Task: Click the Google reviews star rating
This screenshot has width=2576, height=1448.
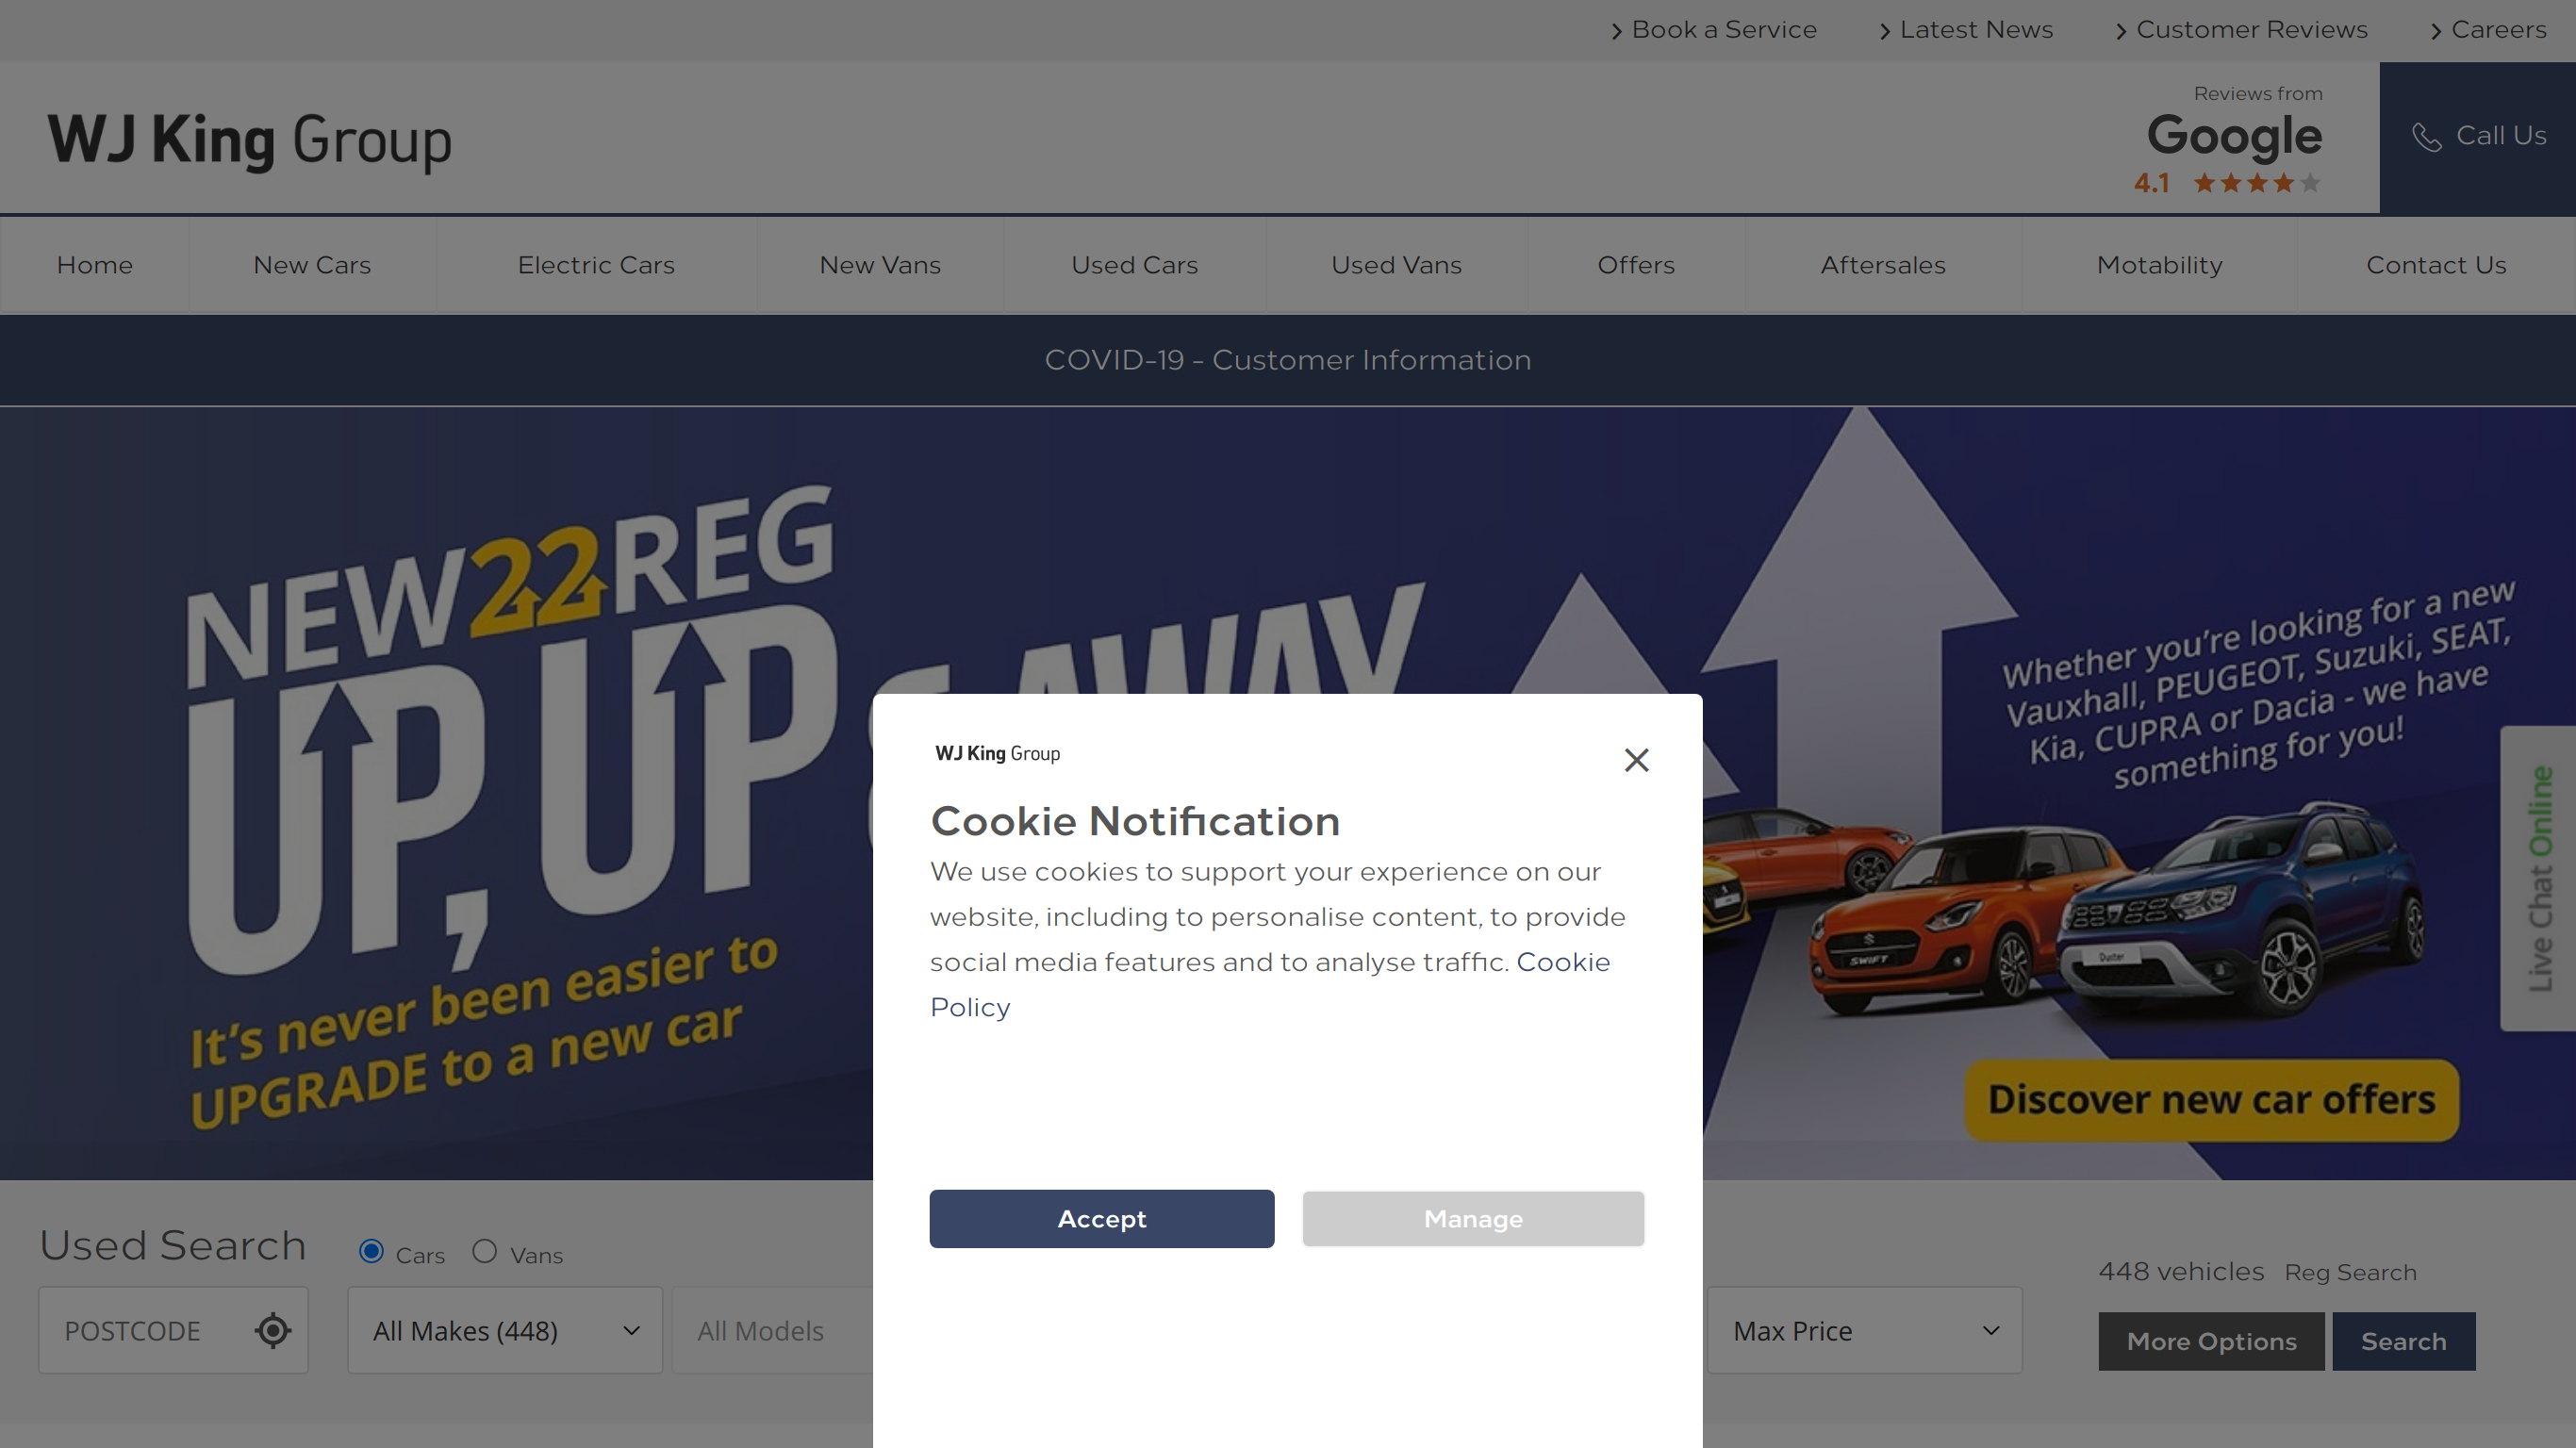Action: 2256,183
